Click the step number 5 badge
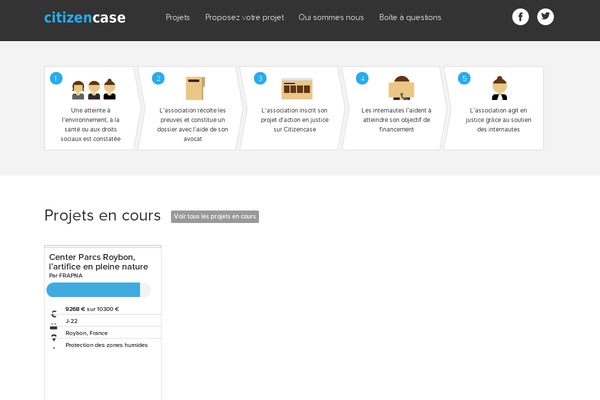 (x=464, y=78)
